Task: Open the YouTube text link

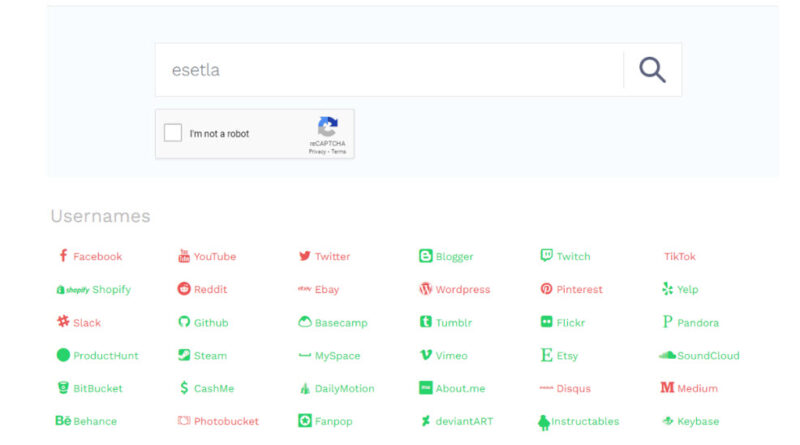Action: pyautogui.click(x=215, y=256)
